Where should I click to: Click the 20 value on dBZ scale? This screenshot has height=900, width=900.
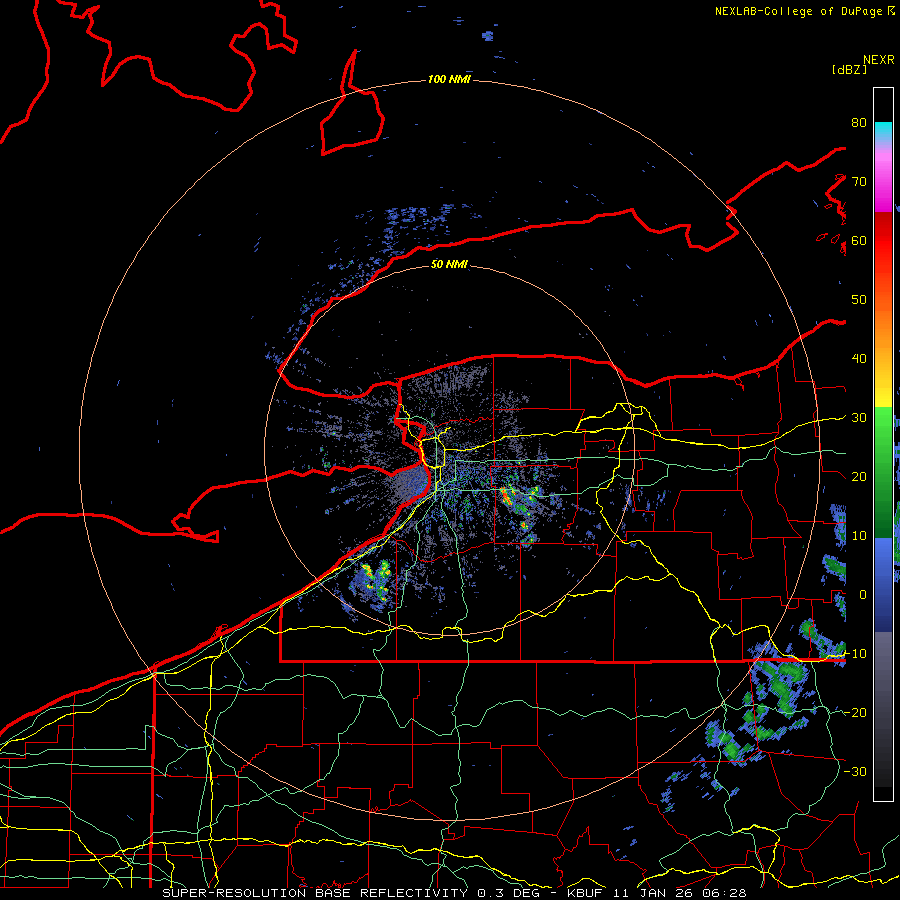[859, 476]
